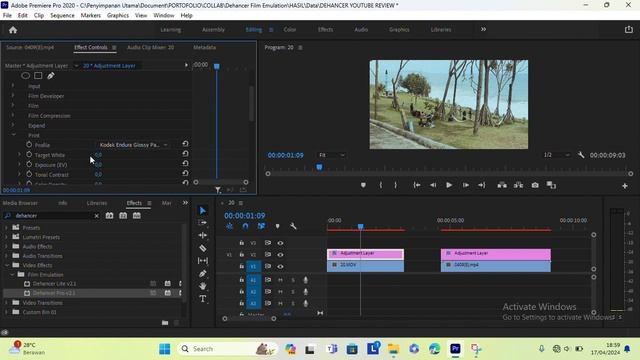Select the Hand tool
This screenshot has height=360, width=640.
point(202,286)
